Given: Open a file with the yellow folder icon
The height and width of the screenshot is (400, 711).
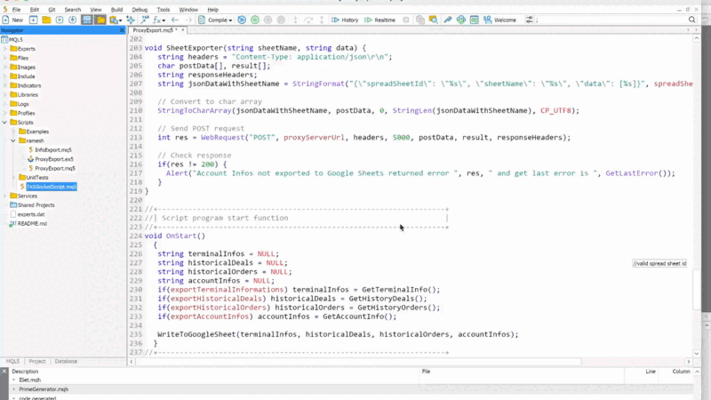Looking at the screenshot, I should pyautogui.click(x=46, y=20).
